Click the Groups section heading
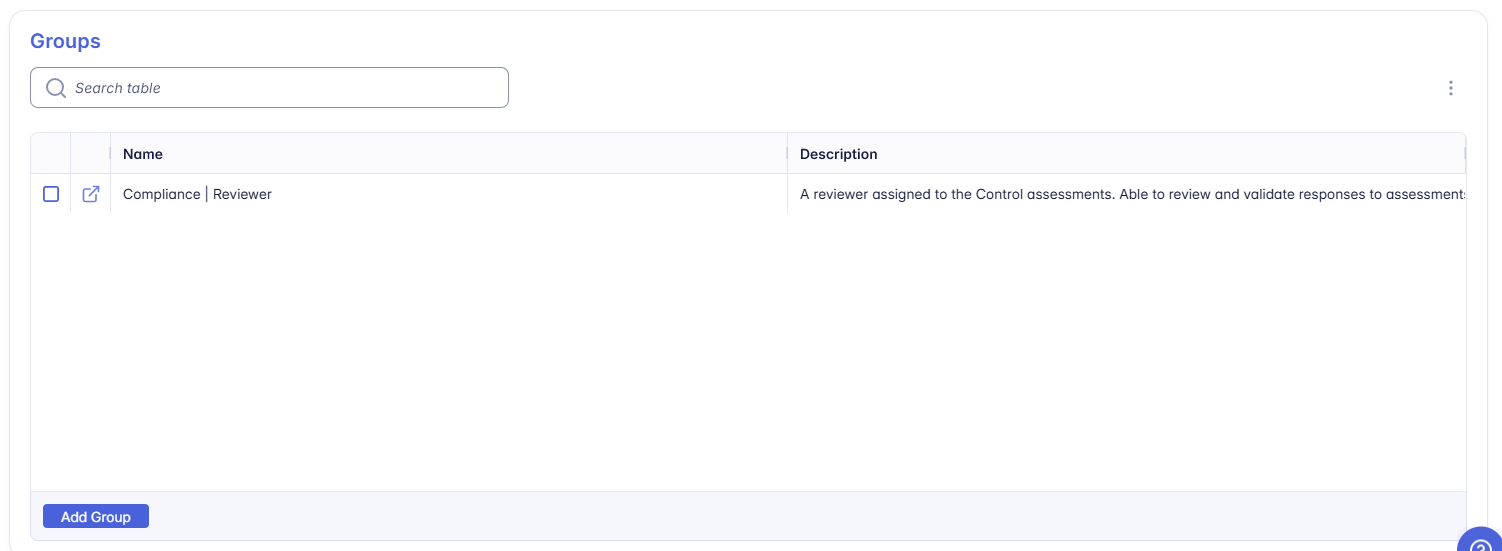This screenshot has height=551, width=1502. 65,41
